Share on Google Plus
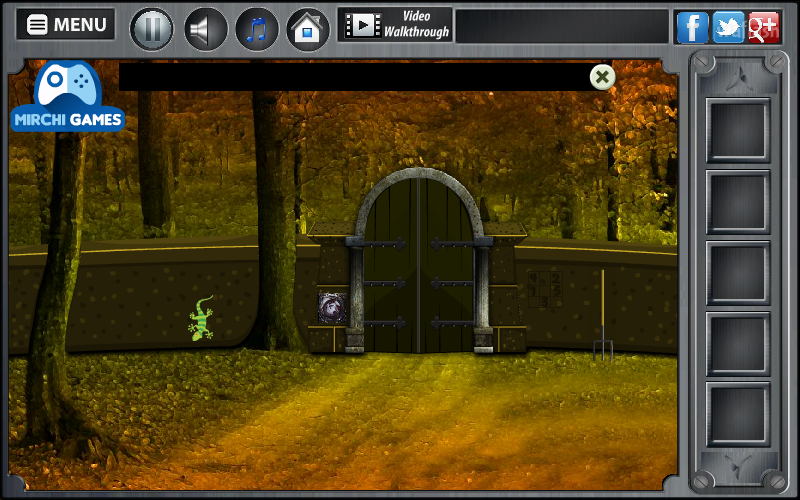 [764, 27]
